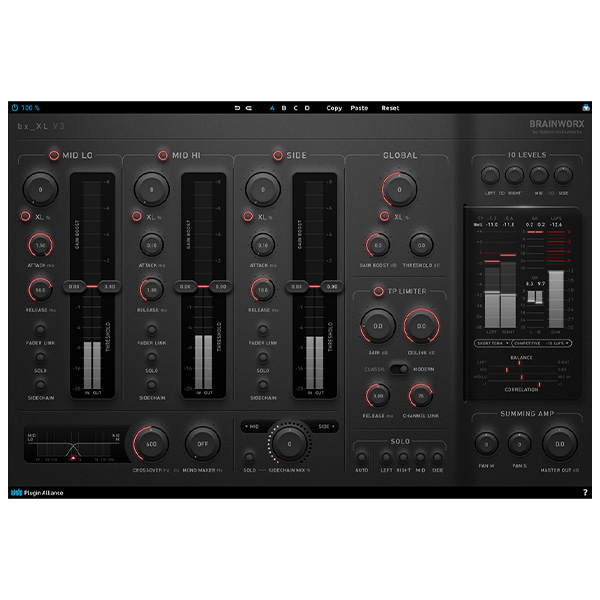Click the SIDE release knob
The image size is (600, 600).
pos(263,290)
